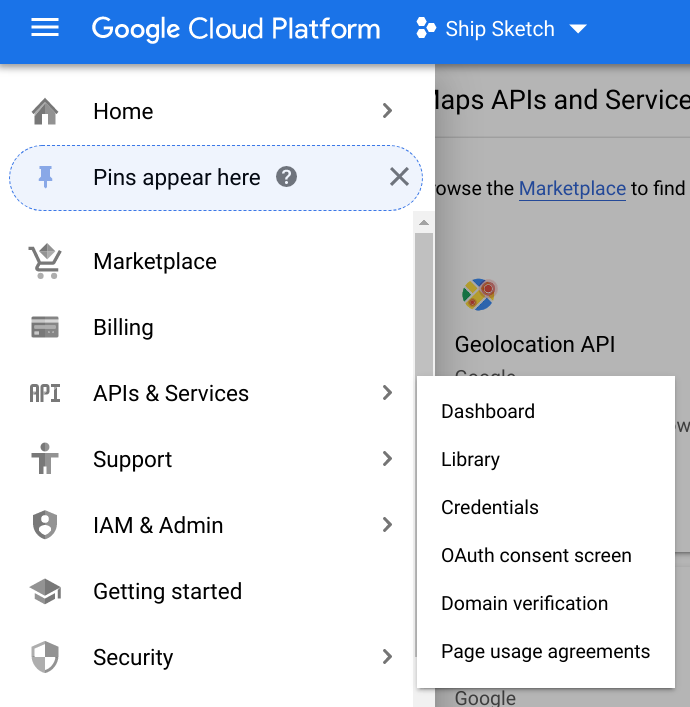Click the IAM & Admin shield icon
This screenshot has height=707, width=690.
[x=45, y=525]
